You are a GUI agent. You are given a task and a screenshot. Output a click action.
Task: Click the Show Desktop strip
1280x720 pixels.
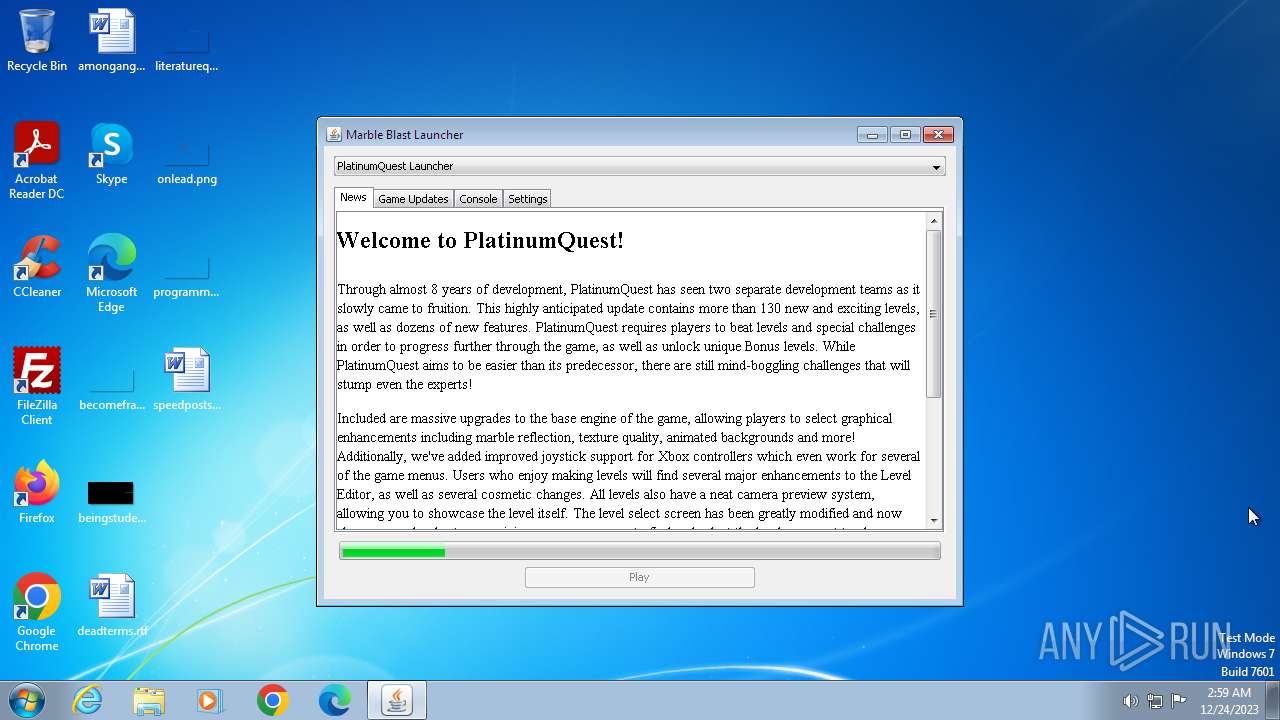[x=1272, y=700]
